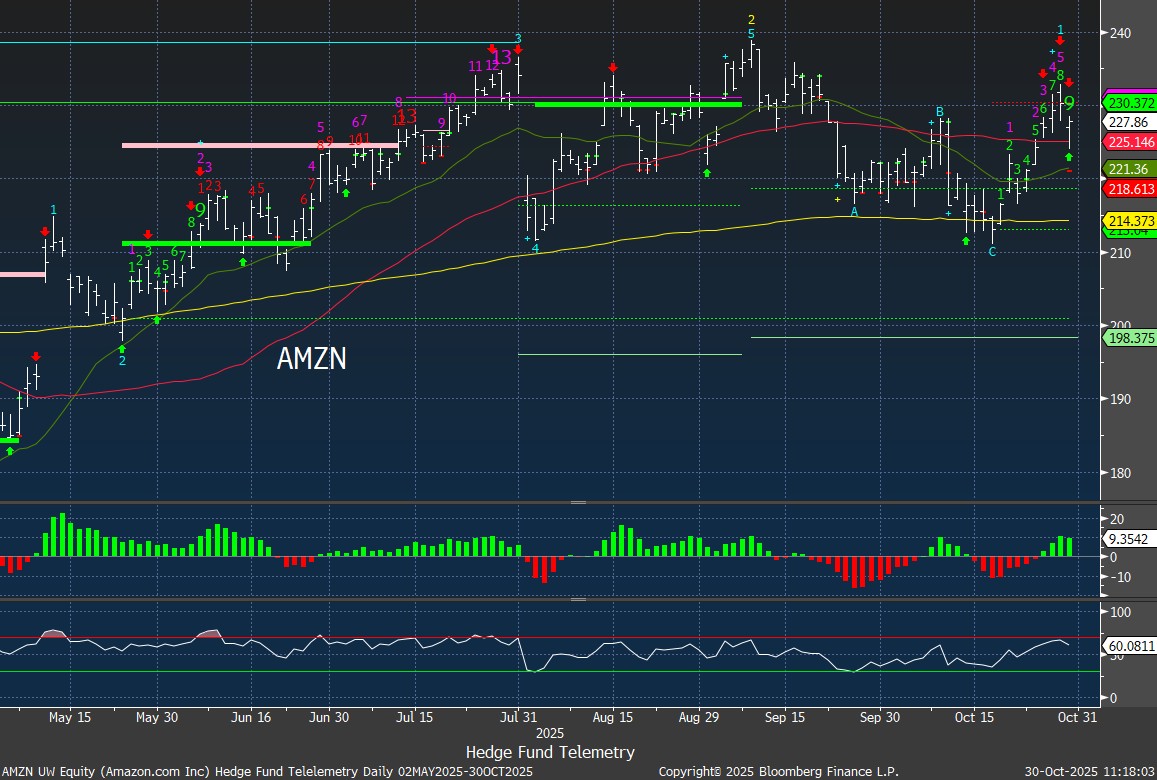Screen dimensions: 1157x780
Task: Click the 198.375 support level tag
Action: coord(1130,339)
